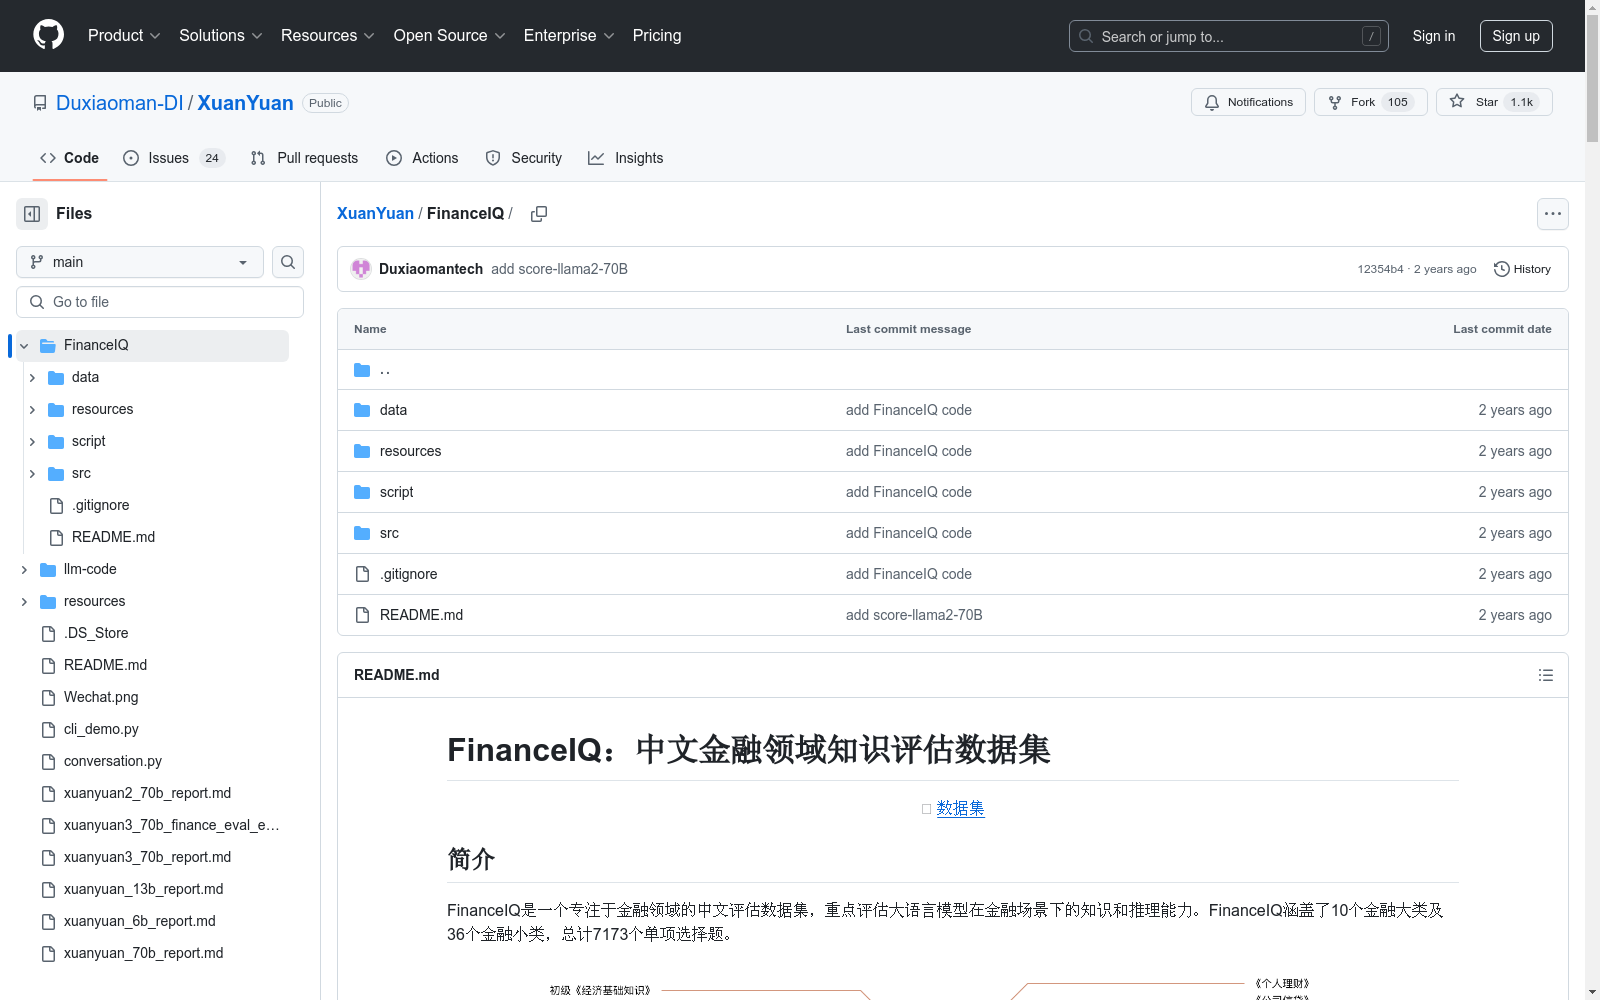Image resolution: width=1600 pixels, height=1000 pixels.
Task: Open the README outline list icon
Action: tap(1545, 675)
